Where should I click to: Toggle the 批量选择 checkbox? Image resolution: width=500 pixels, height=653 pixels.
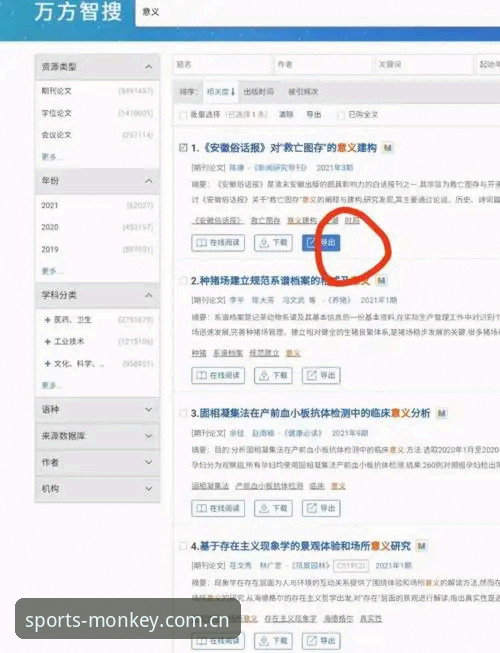183,115
